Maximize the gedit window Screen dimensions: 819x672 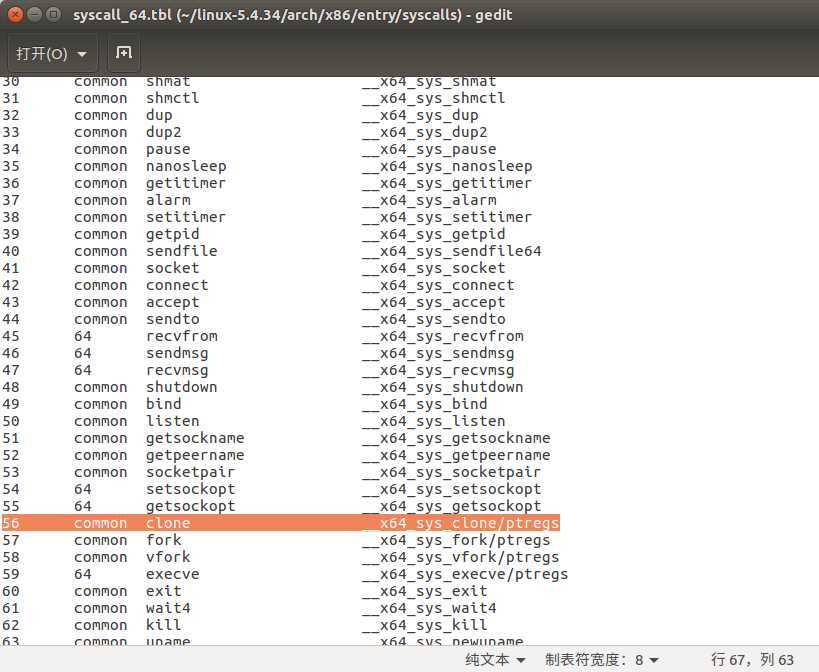[53, 15]
